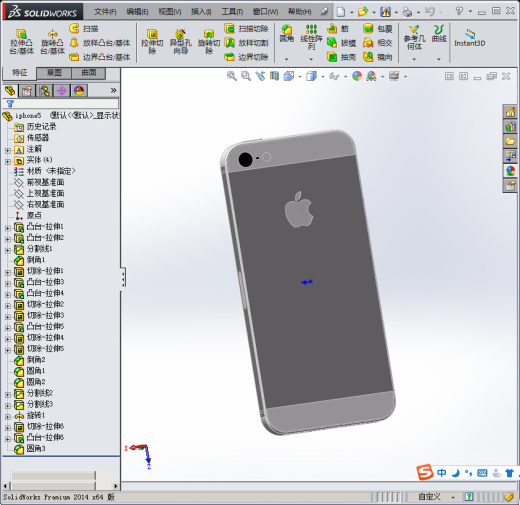This screenshot has width=520, height=505.
Task: Open the 线性阵列 pattern dropdown arrow
Action: (311, 59)
